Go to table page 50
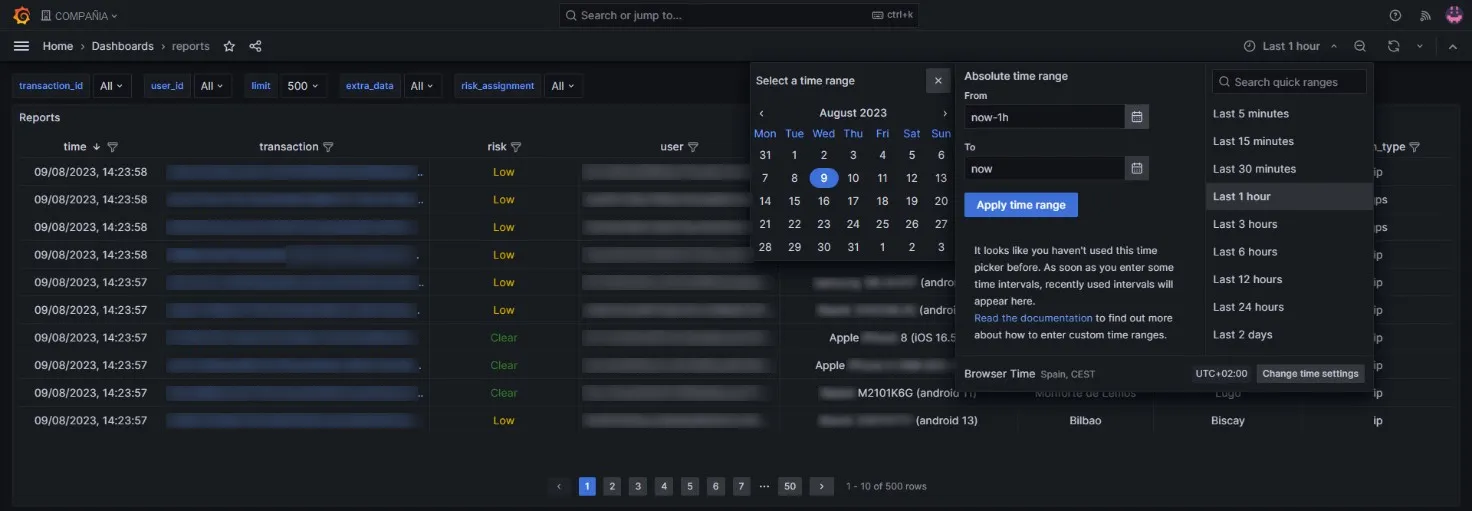This screenshot has width=1472, height=511. coord(790,486)
